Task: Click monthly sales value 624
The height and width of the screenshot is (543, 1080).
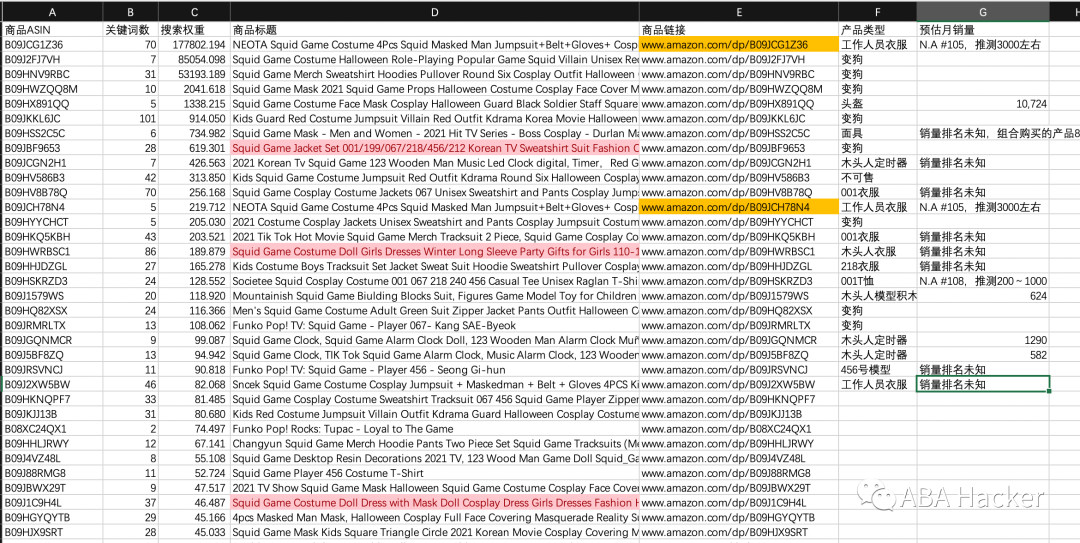Action: (x=983, y=296)
